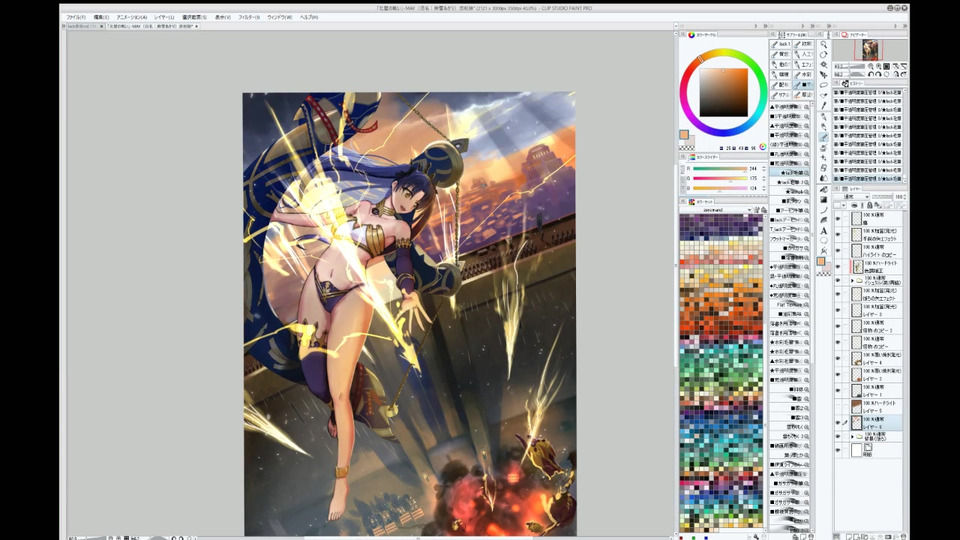The width and height of the screenshot is (960, 540).
Task: Select the orange foreground color swatch
Action: [x=684, y=135]
